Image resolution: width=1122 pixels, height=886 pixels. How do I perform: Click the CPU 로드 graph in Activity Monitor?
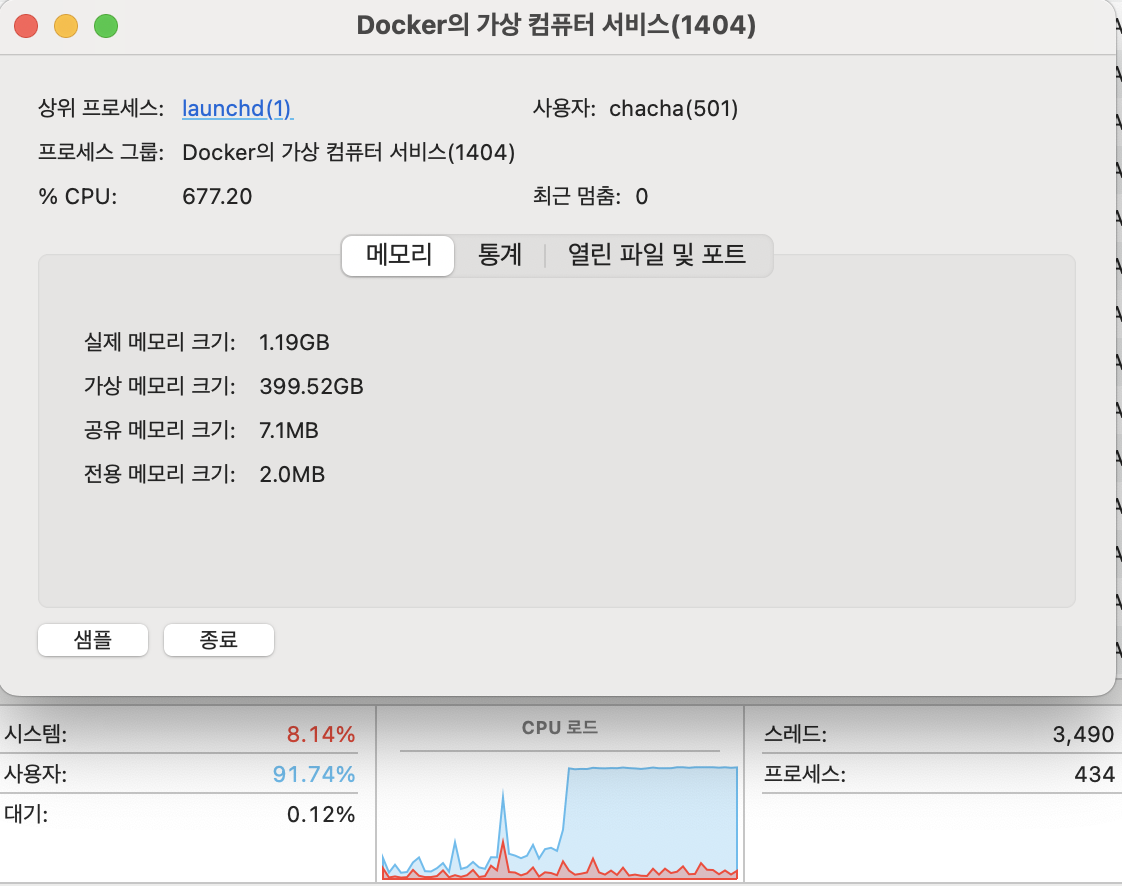560,823
